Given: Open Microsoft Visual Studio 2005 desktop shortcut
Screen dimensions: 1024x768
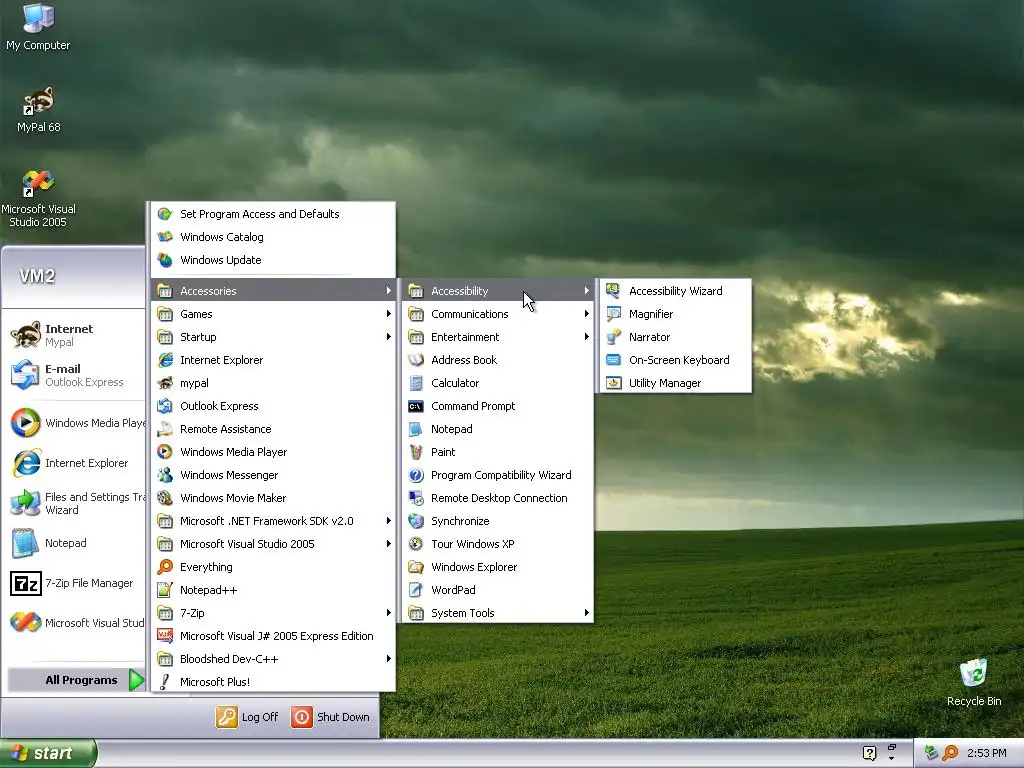Looking at the screenshot, I should (38, 199).
